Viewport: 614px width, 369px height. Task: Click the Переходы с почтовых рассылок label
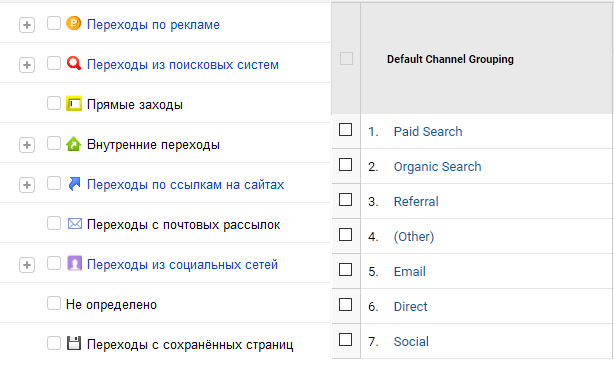coord(183,224)
